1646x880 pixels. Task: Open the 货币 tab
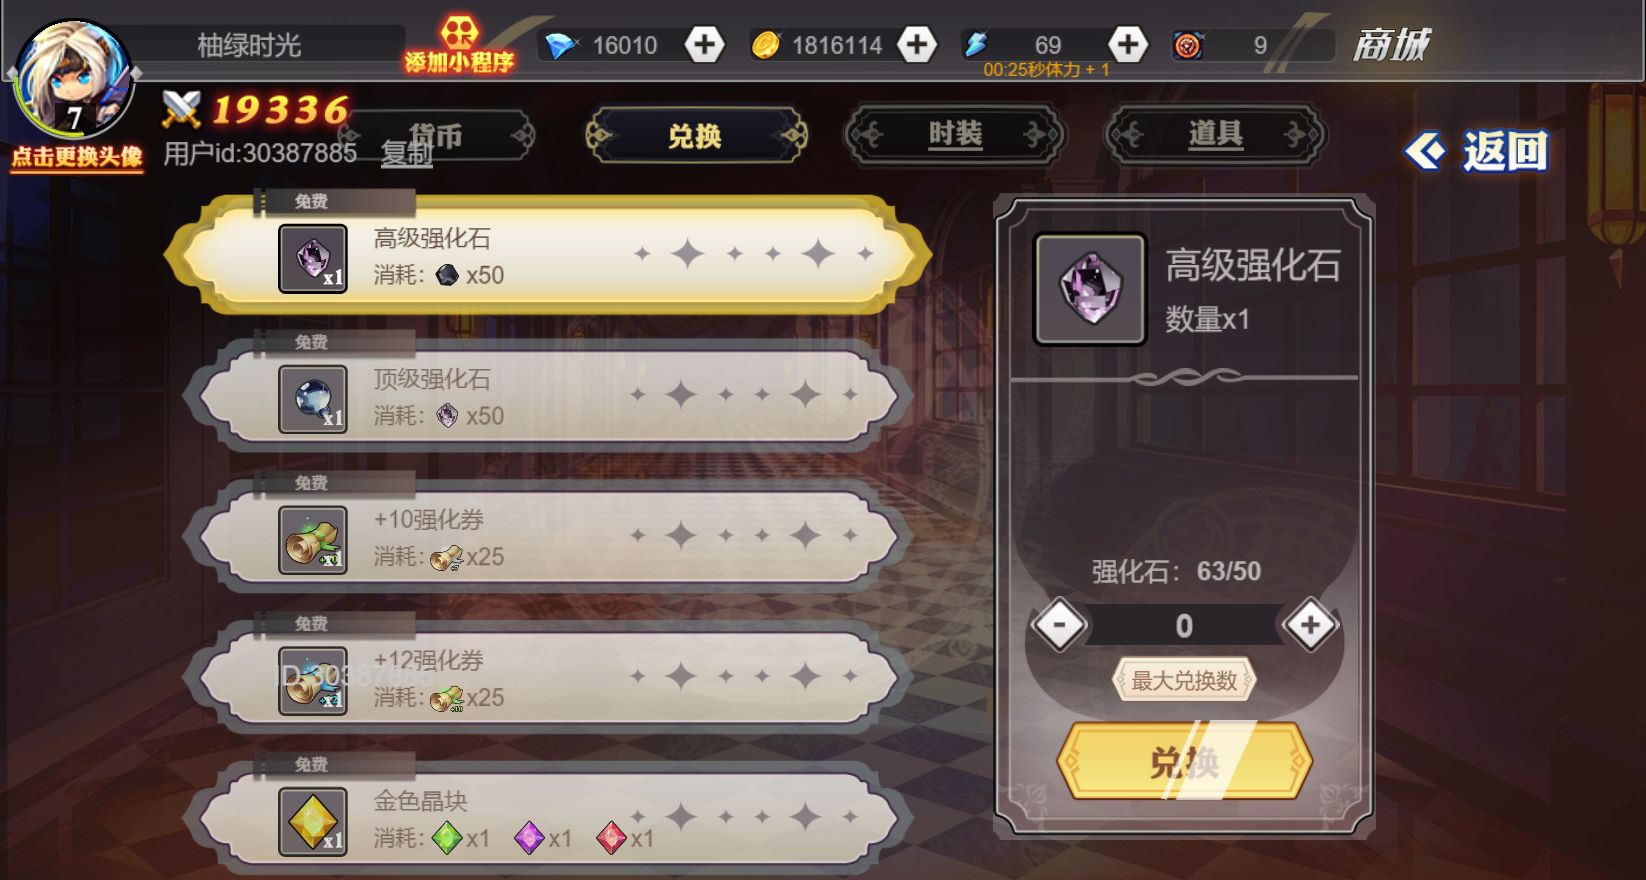[x=437, y=135]
